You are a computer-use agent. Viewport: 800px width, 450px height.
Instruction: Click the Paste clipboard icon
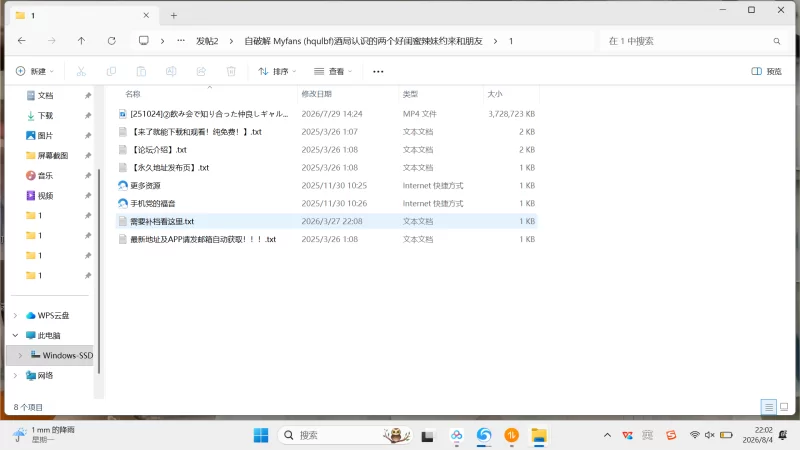[x=141, y=71]
